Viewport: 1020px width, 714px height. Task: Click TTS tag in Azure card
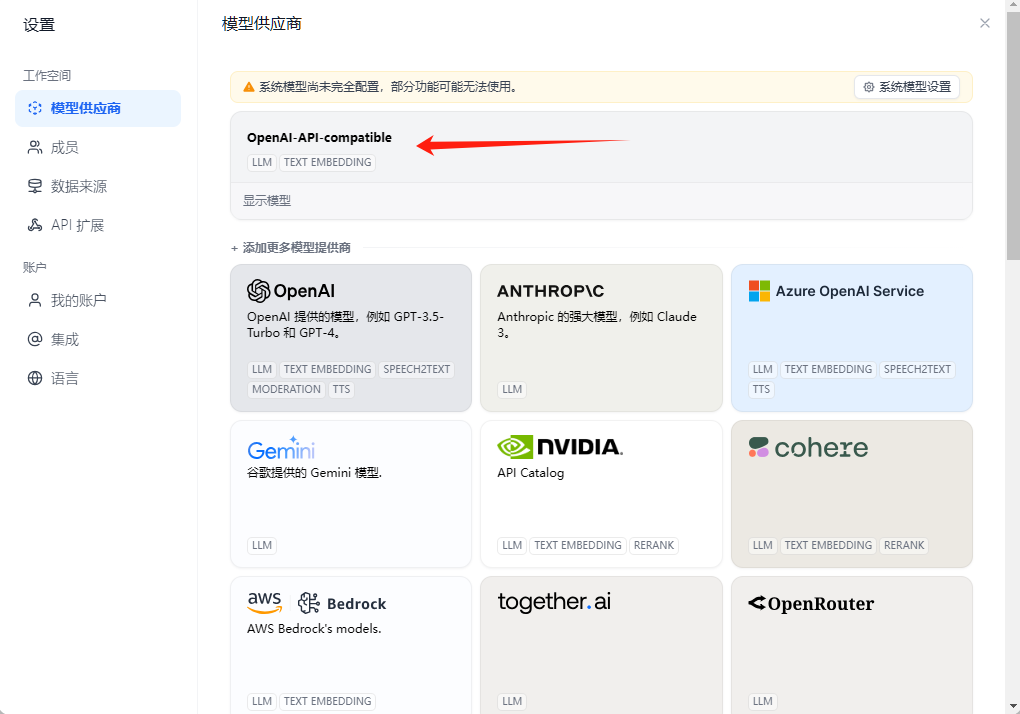point(761,390)
